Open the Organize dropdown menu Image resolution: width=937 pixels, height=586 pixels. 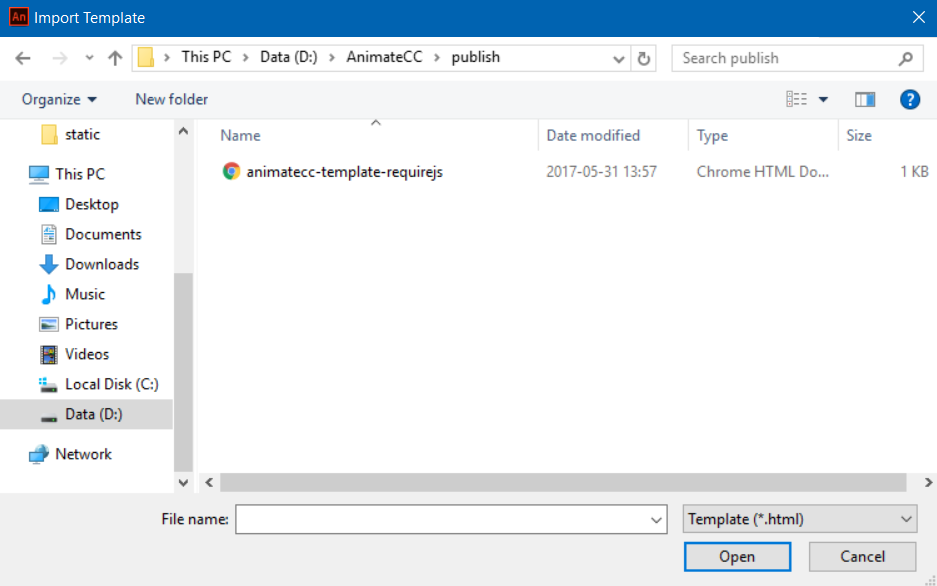(x=59, y=99)
